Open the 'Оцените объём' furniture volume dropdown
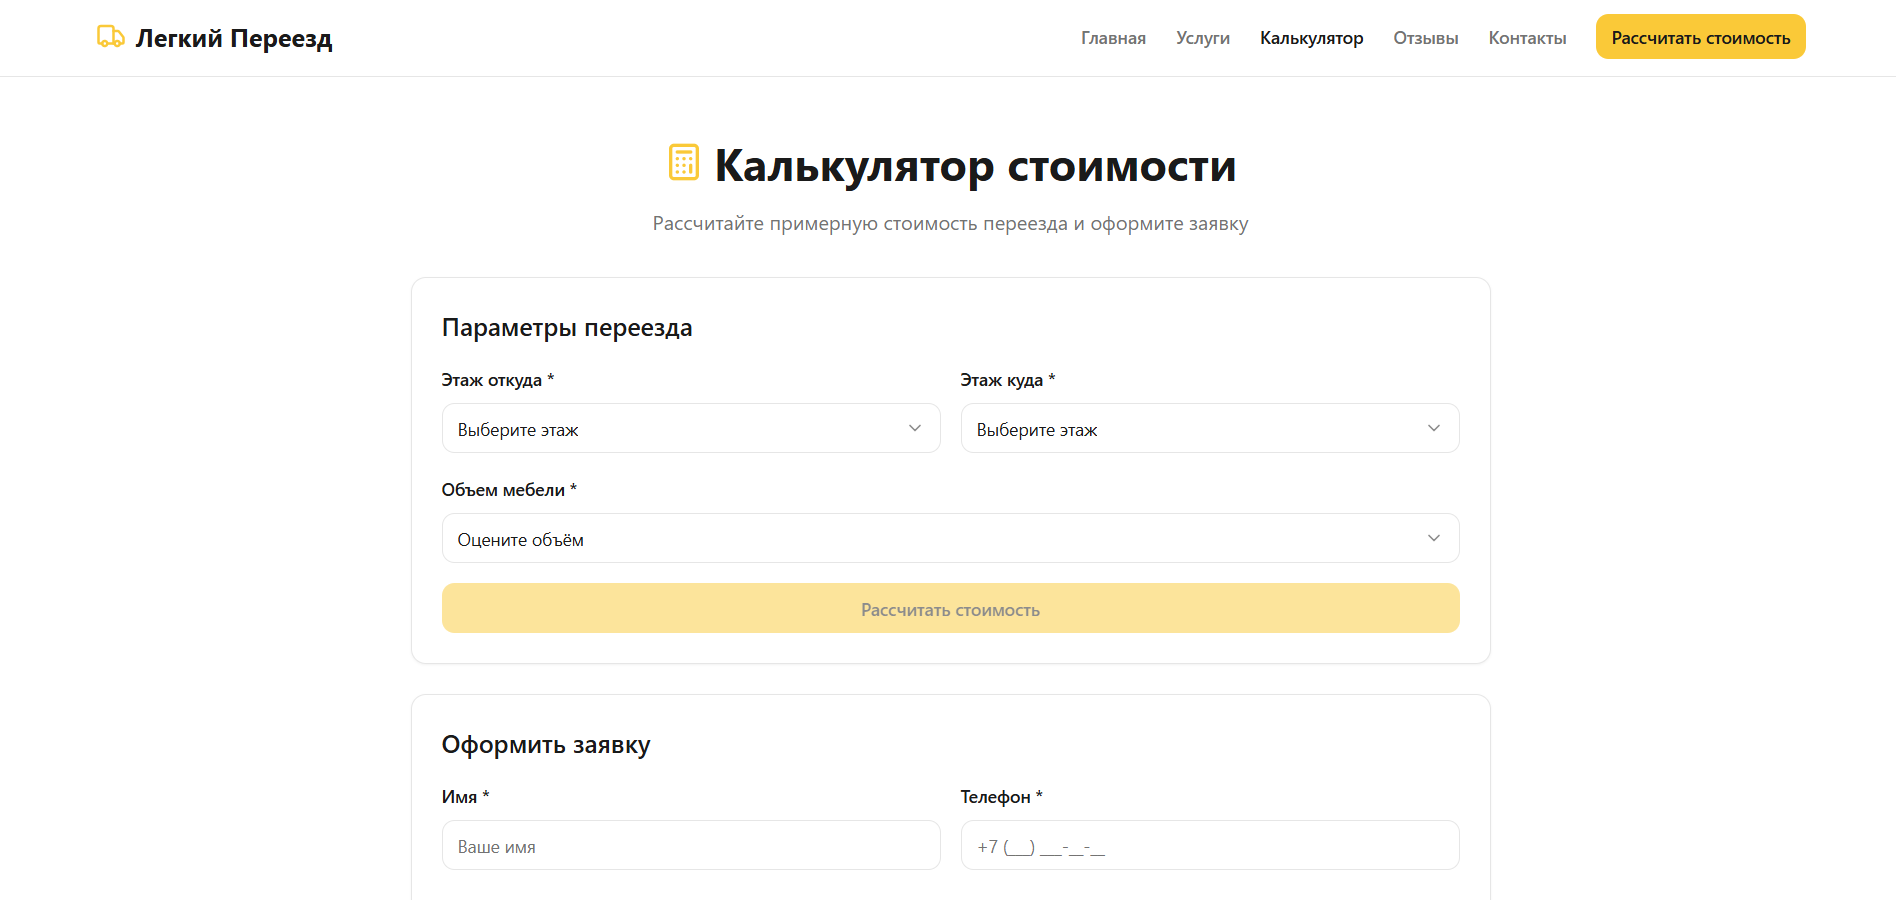Screen dimensions: 1896x900 (950, 538)
